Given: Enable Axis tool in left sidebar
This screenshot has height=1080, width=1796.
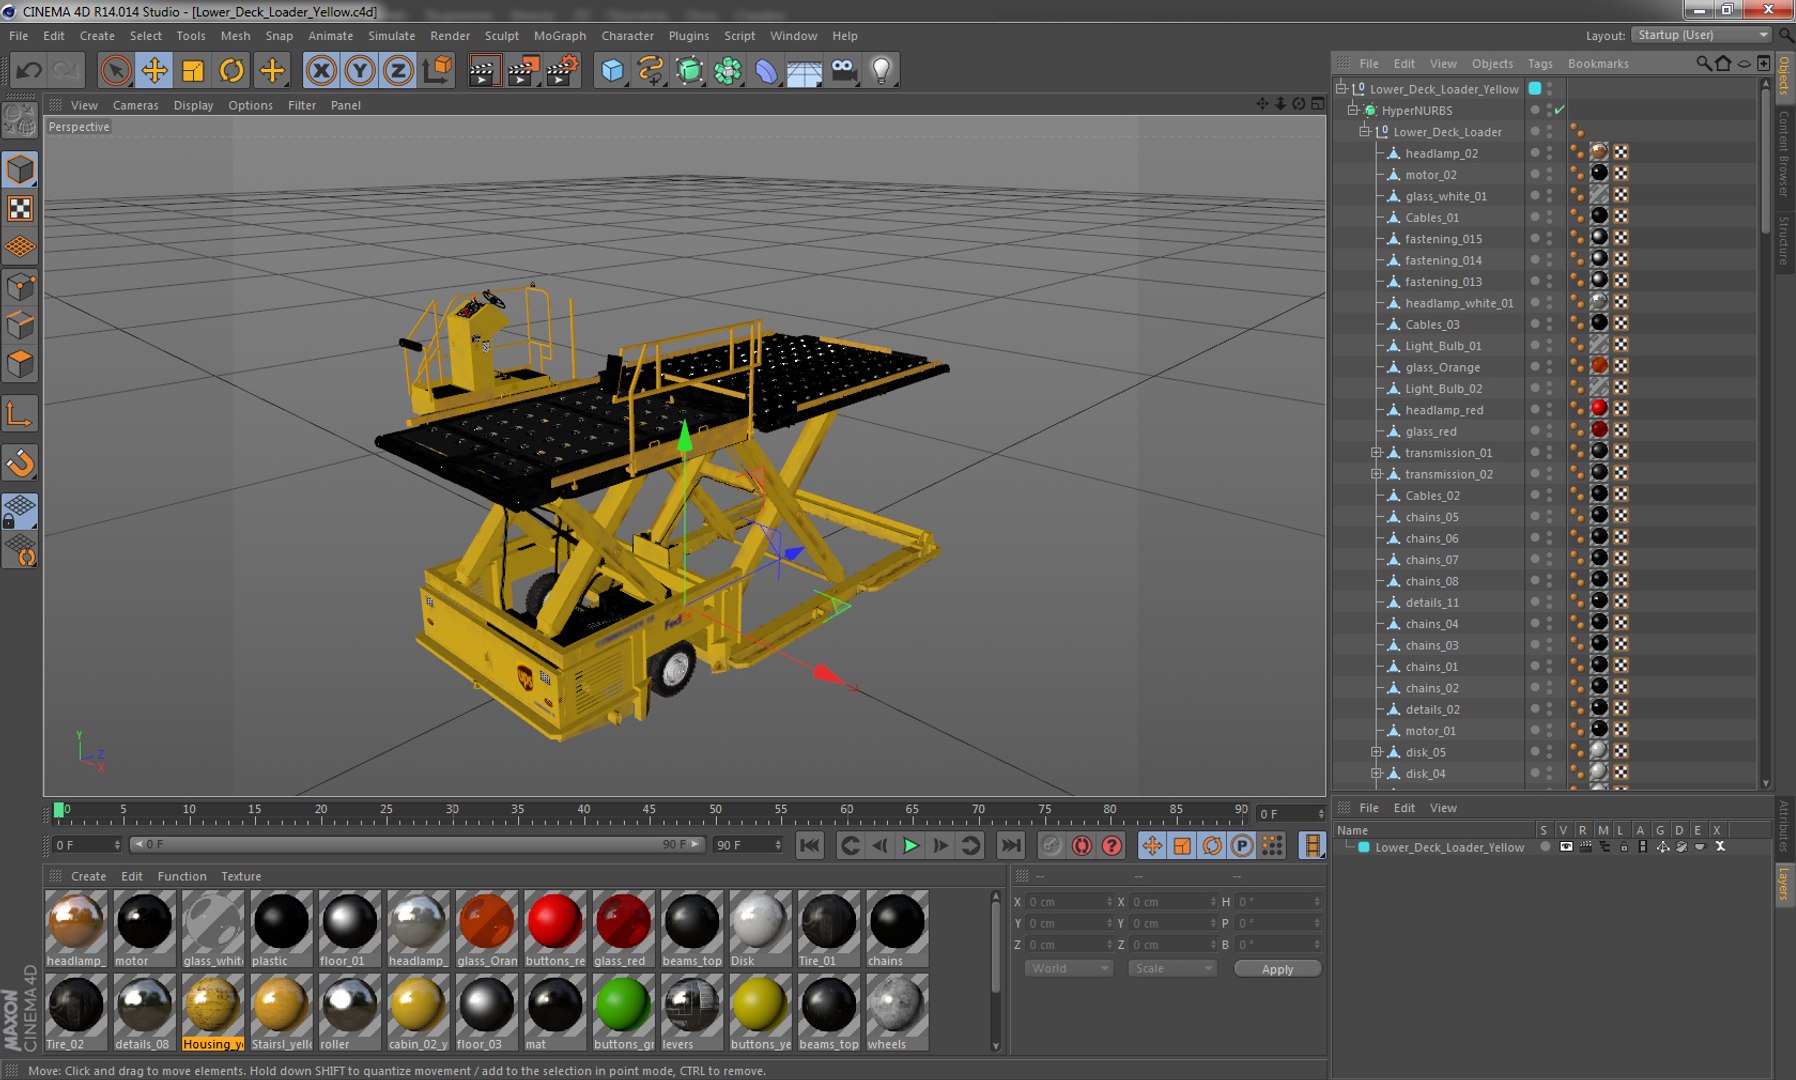Looking at the screenshot, I should tap(20, 414).
